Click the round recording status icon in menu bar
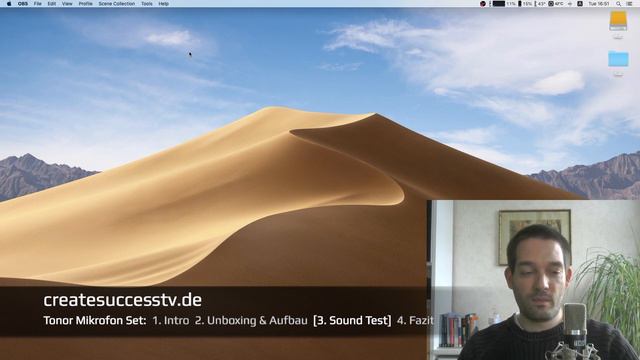The image size is (640, 360). 483,4
